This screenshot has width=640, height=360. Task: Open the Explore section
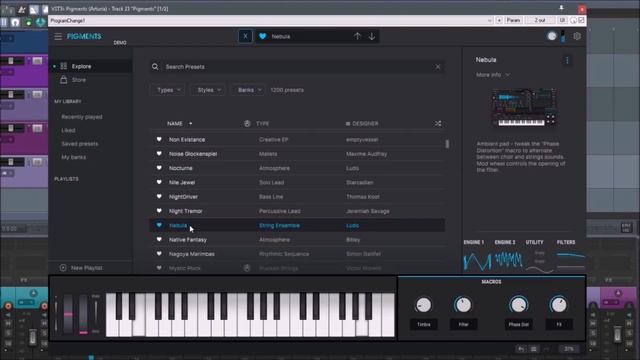(x=91, y=66)
